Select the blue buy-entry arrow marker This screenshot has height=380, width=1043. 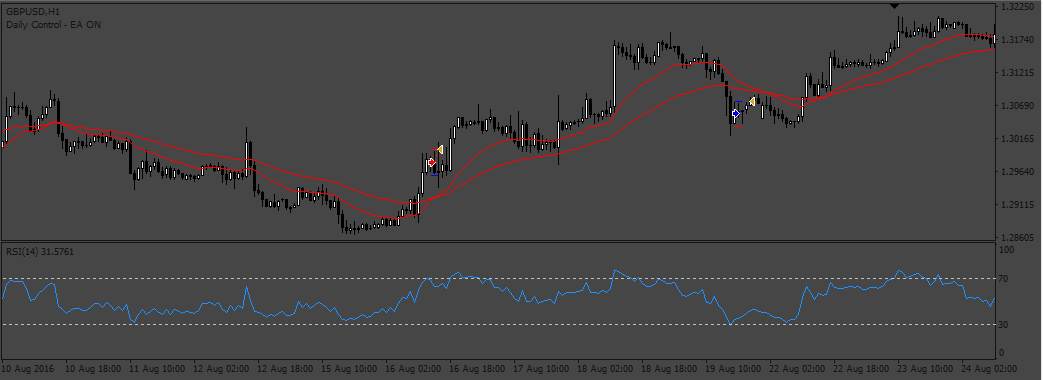pos(735,114)
